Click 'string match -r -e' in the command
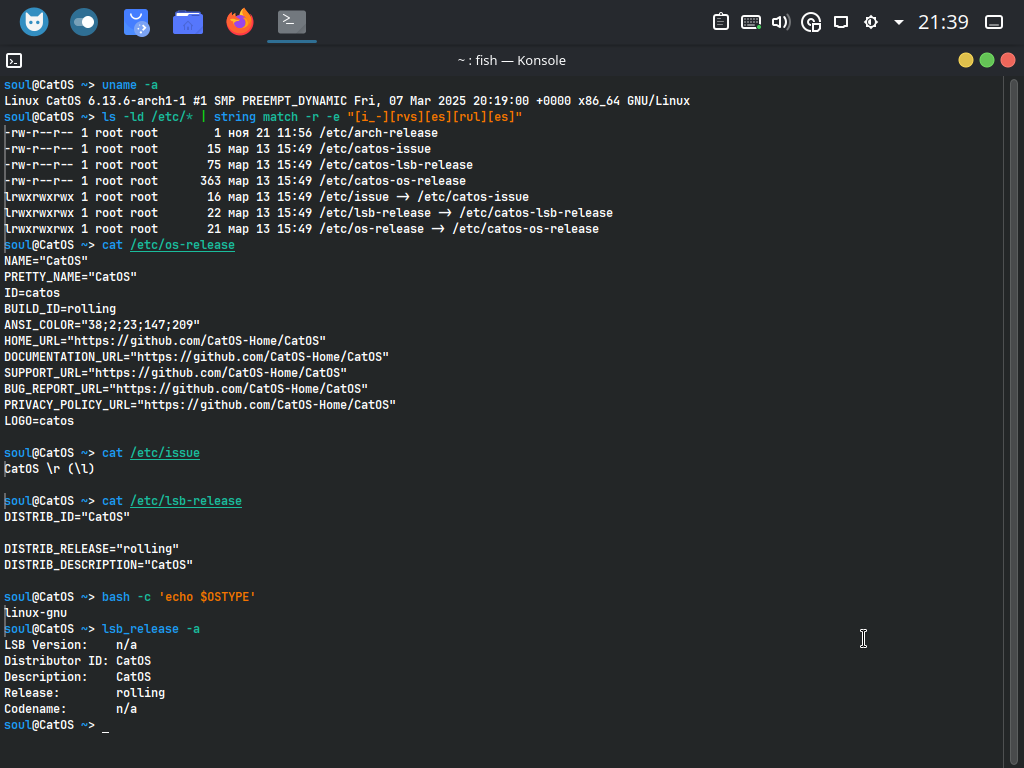The width and height of the screenshot is (1024, 768). (x=277, y=117)
